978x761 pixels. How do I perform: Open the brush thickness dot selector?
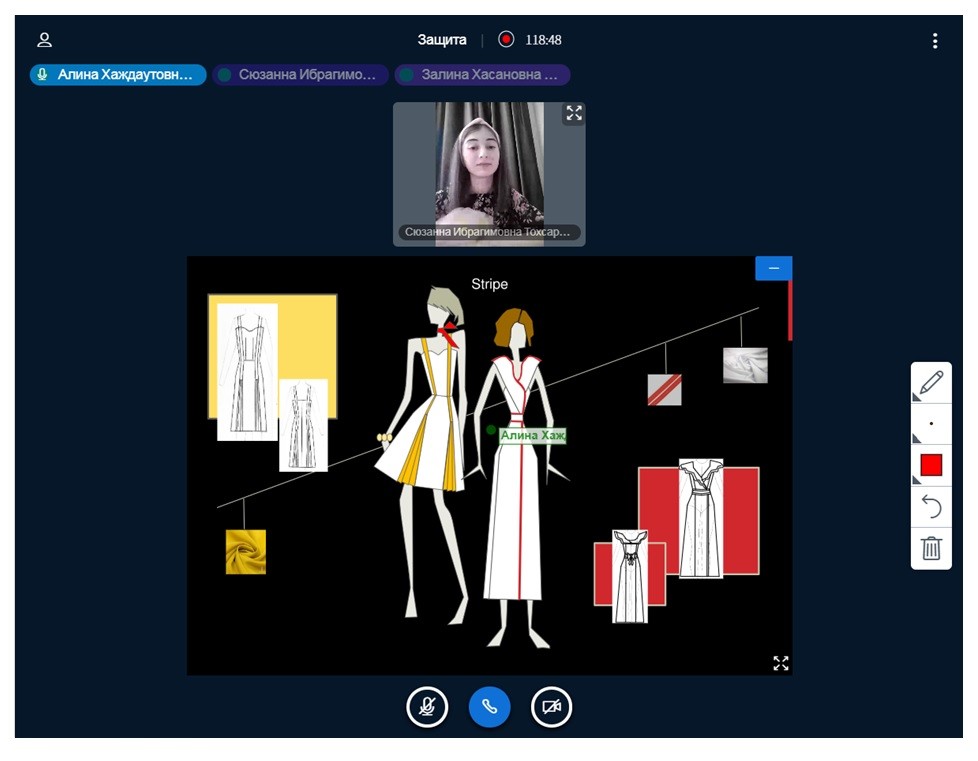[931, 424]
